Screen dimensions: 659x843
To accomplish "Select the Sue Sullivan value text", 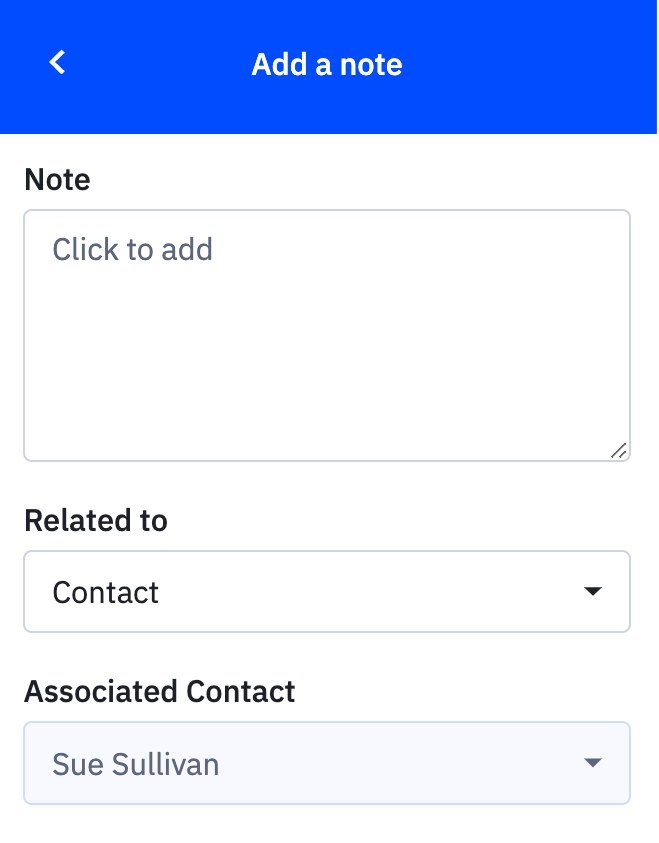I will click(136, 765).
